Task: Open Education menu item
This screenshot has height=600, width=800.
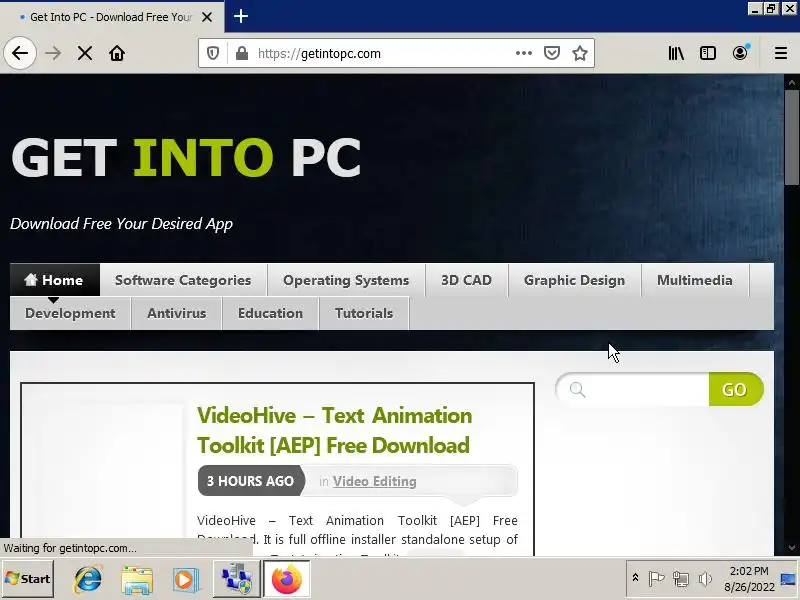Action: (x=270, y=313)
